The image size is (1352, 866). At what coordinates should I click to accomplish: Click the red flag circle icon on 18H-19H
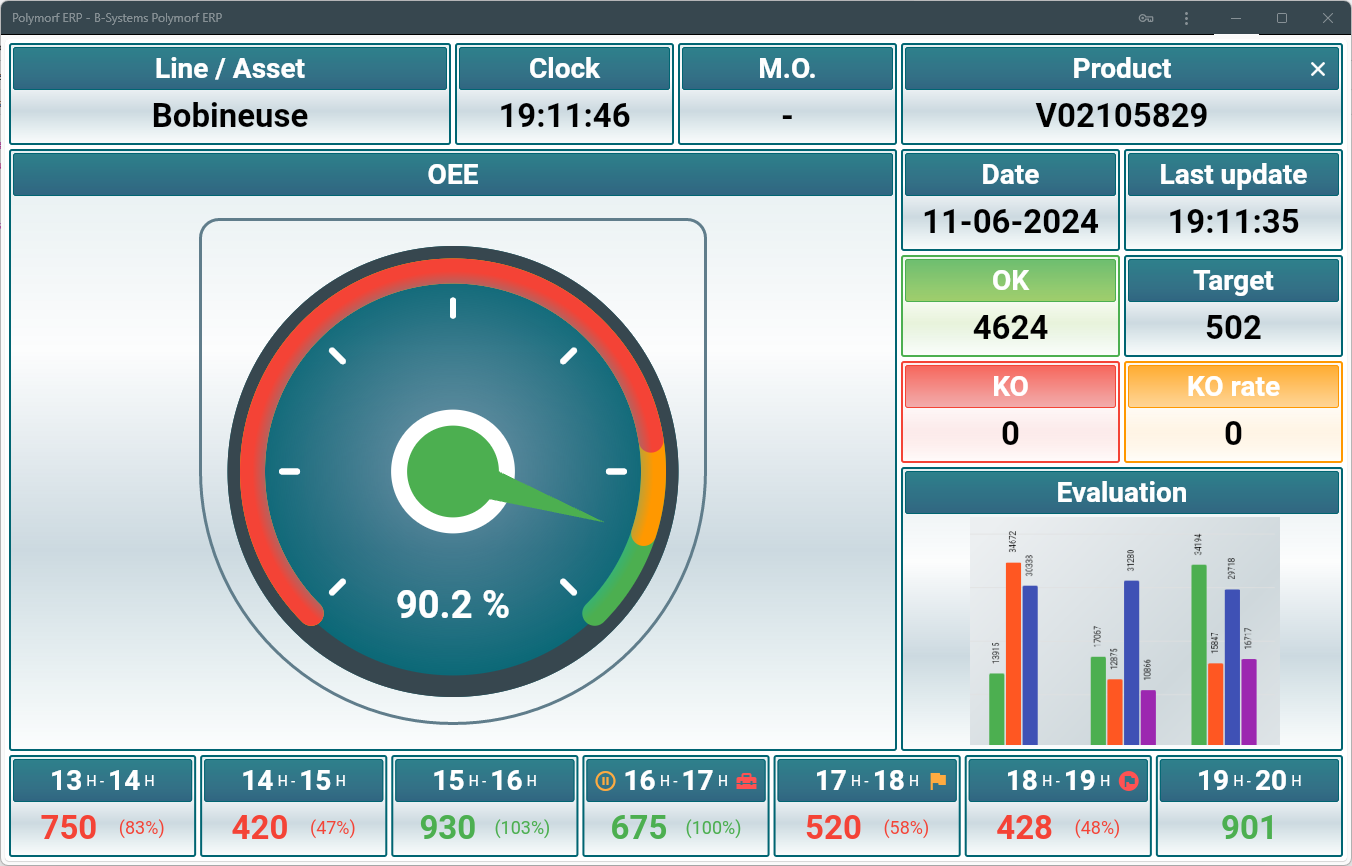[x=1129, y=781]
